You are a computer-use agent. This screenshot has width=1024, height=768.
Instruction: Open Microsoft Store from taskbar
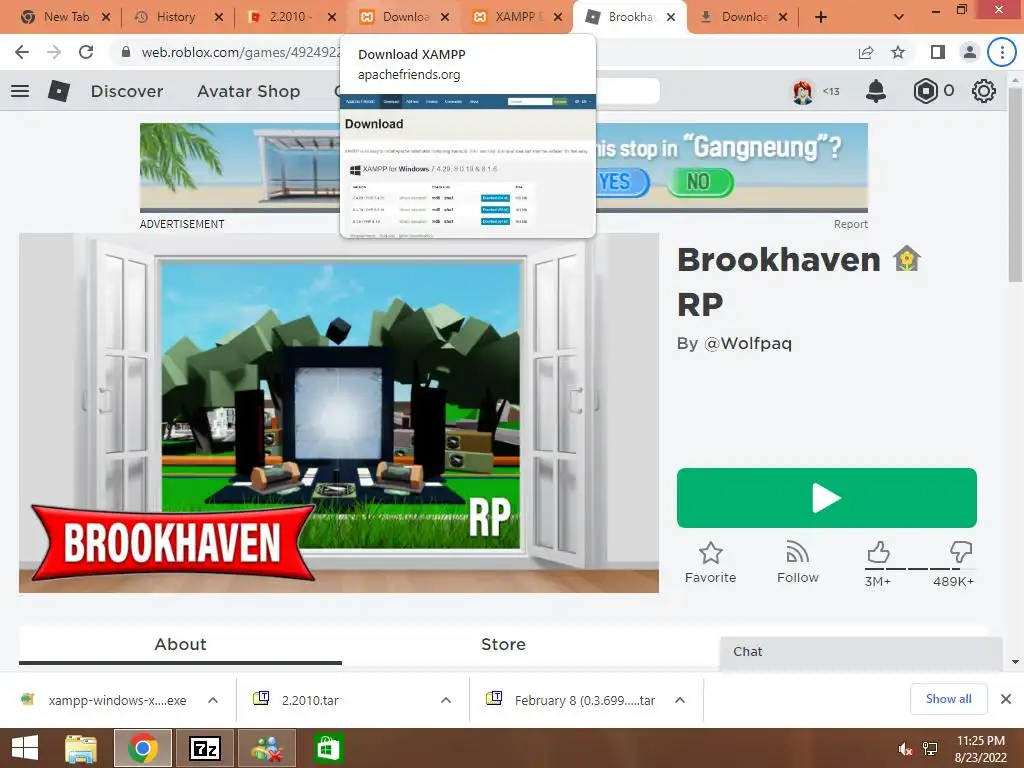(328, 748)
